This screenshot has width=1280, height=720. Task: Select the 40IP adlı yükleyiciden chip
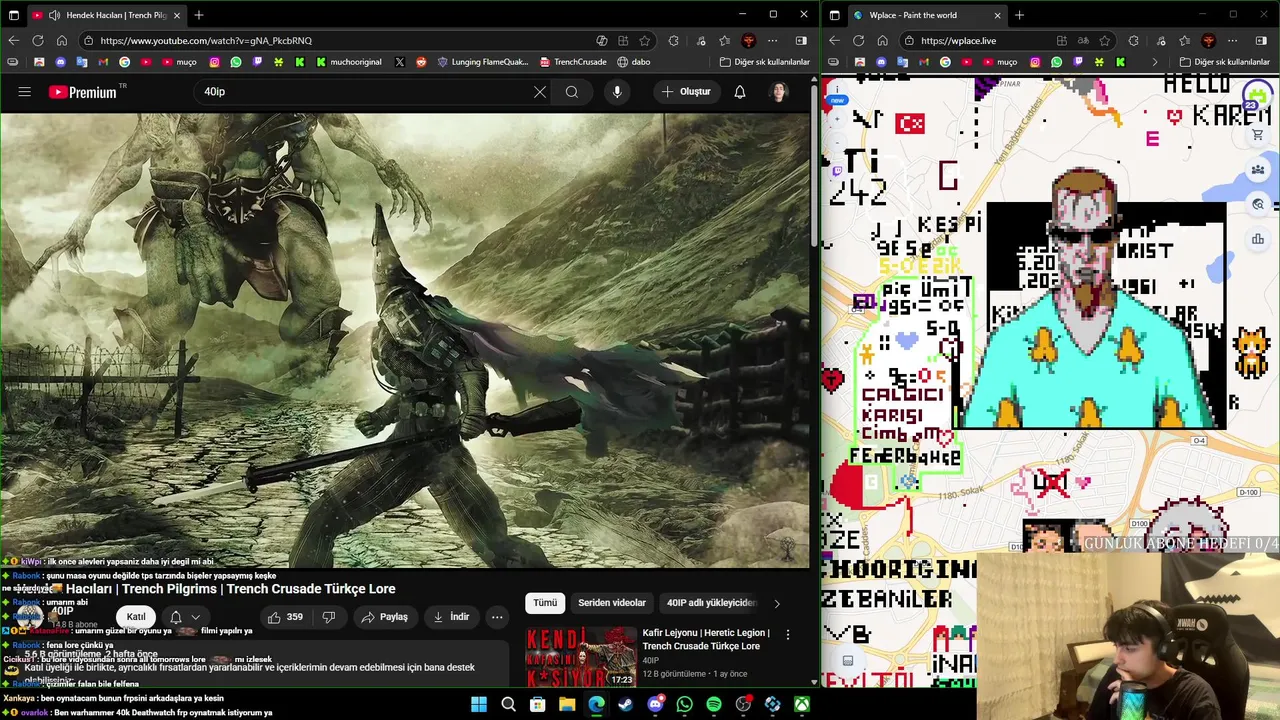(711, 603)
